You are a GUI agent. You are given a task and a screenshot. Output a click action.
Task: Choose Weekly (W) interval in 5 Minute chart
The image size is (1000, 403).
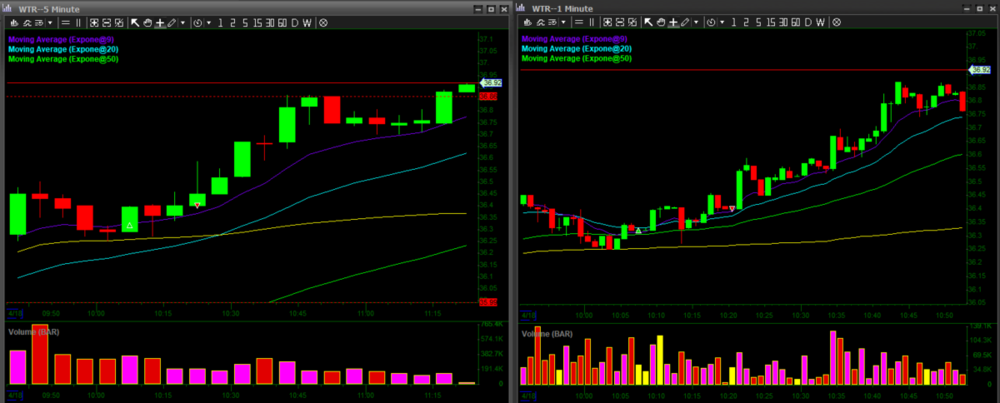[x=307, y=22]
